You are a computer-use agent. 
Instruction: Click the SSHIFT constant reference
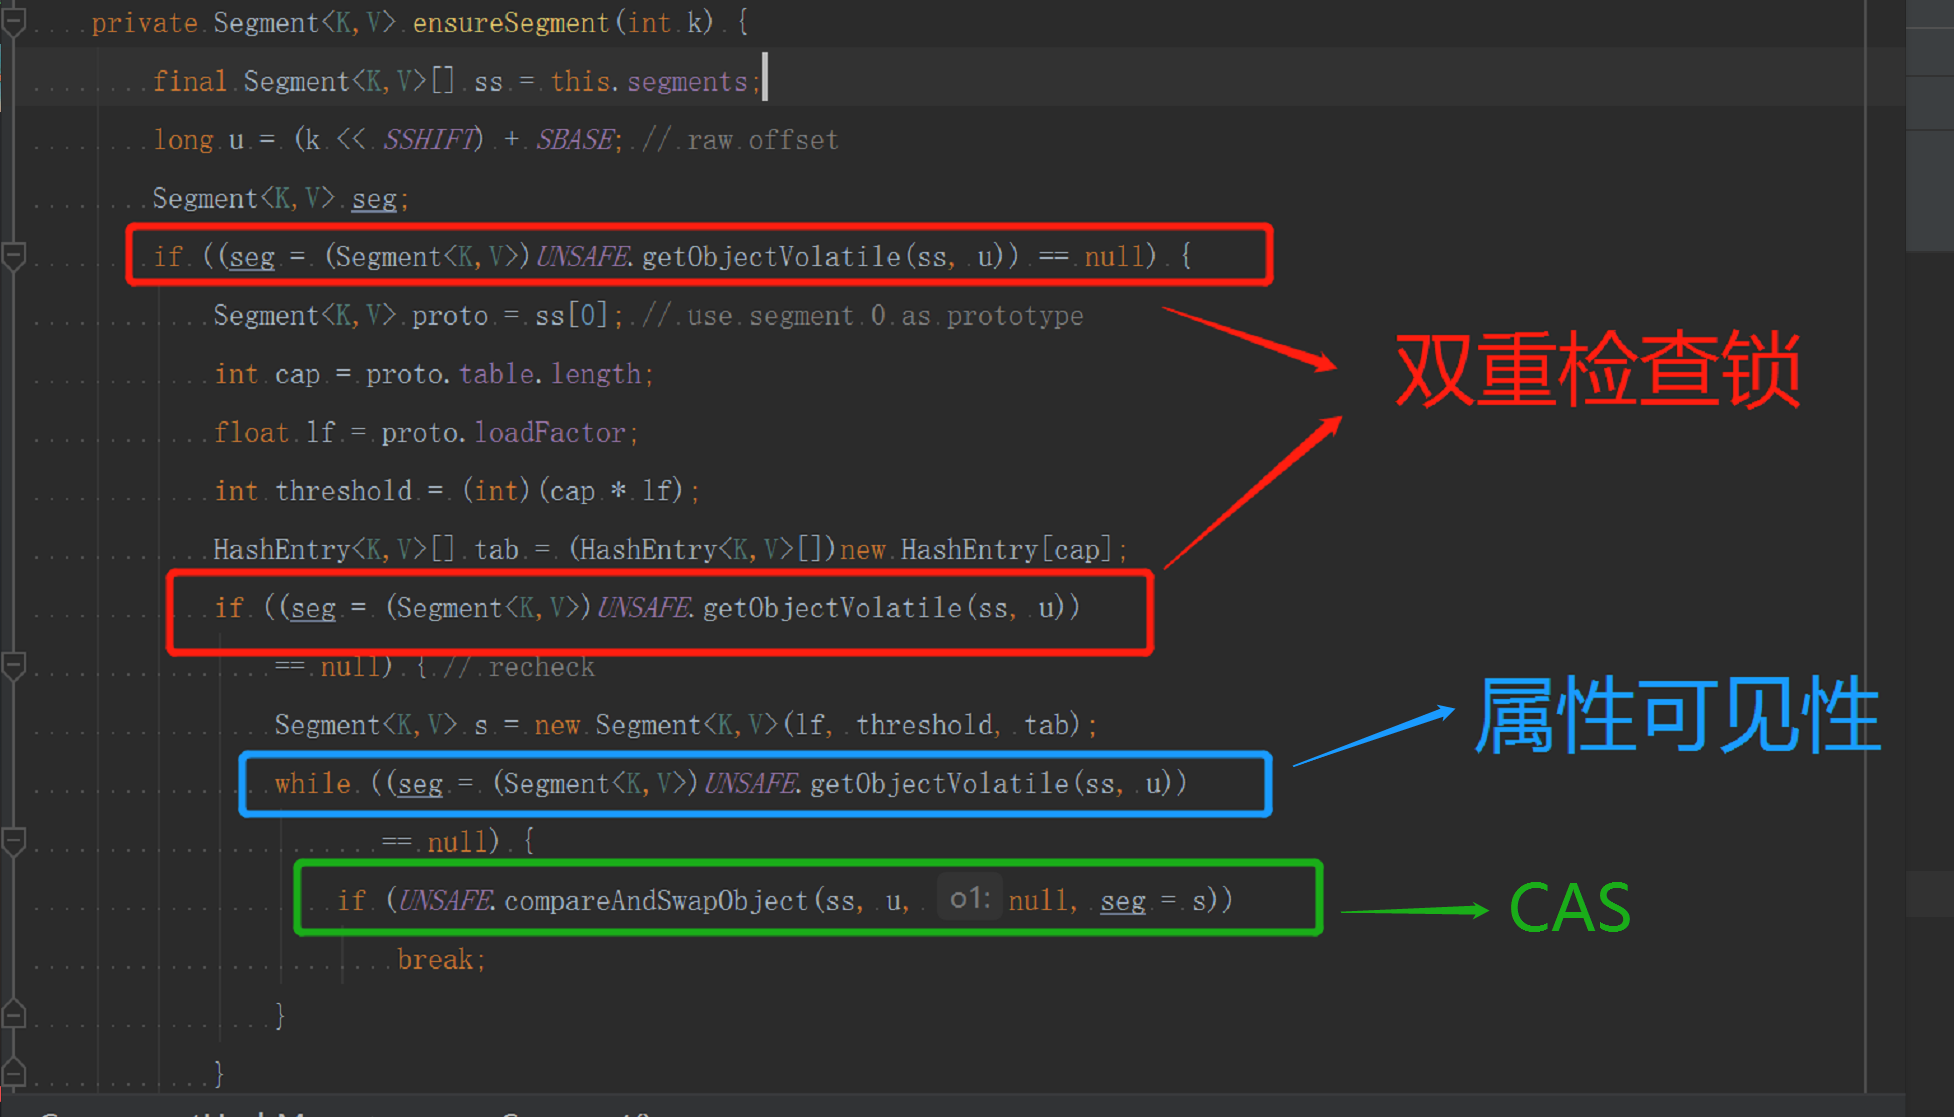click(x=432, y=140)
